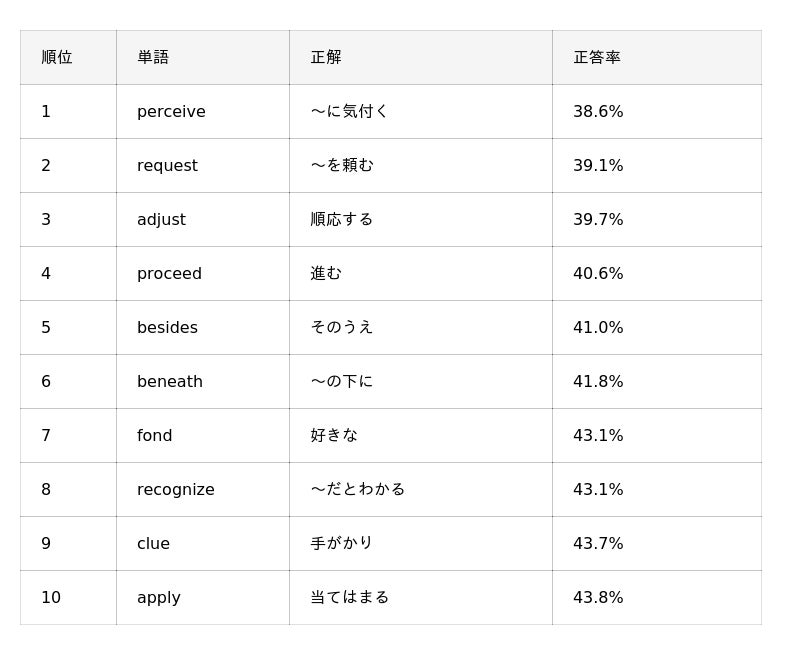Viewport: 800px width, 655px height.
Task: Click the clue cell
Action: tap(203, 544)
